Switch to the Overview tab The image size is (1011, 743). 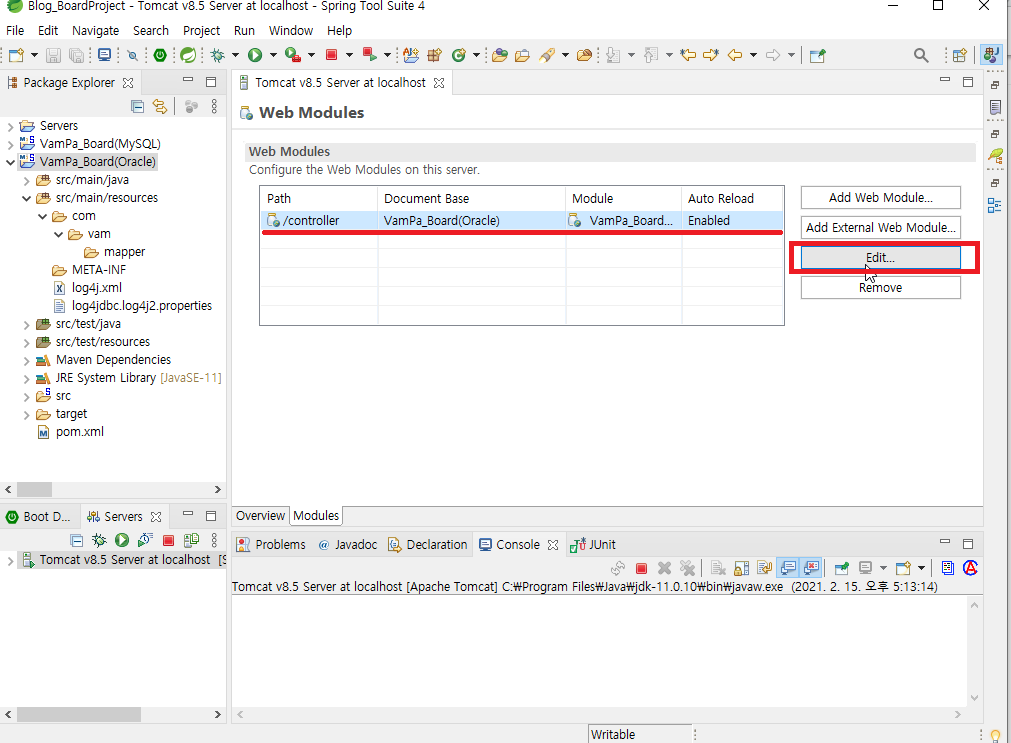point(260,515)
